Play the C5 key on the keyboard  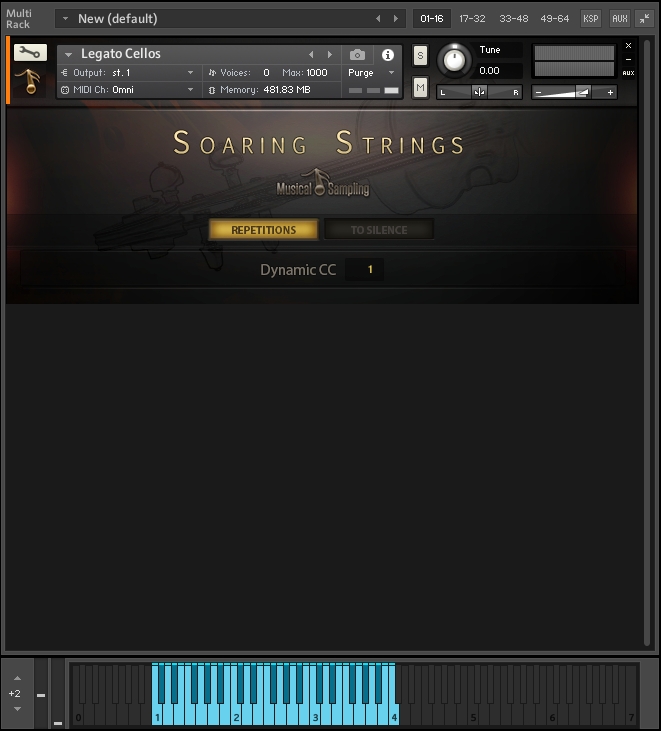[472, 716]
